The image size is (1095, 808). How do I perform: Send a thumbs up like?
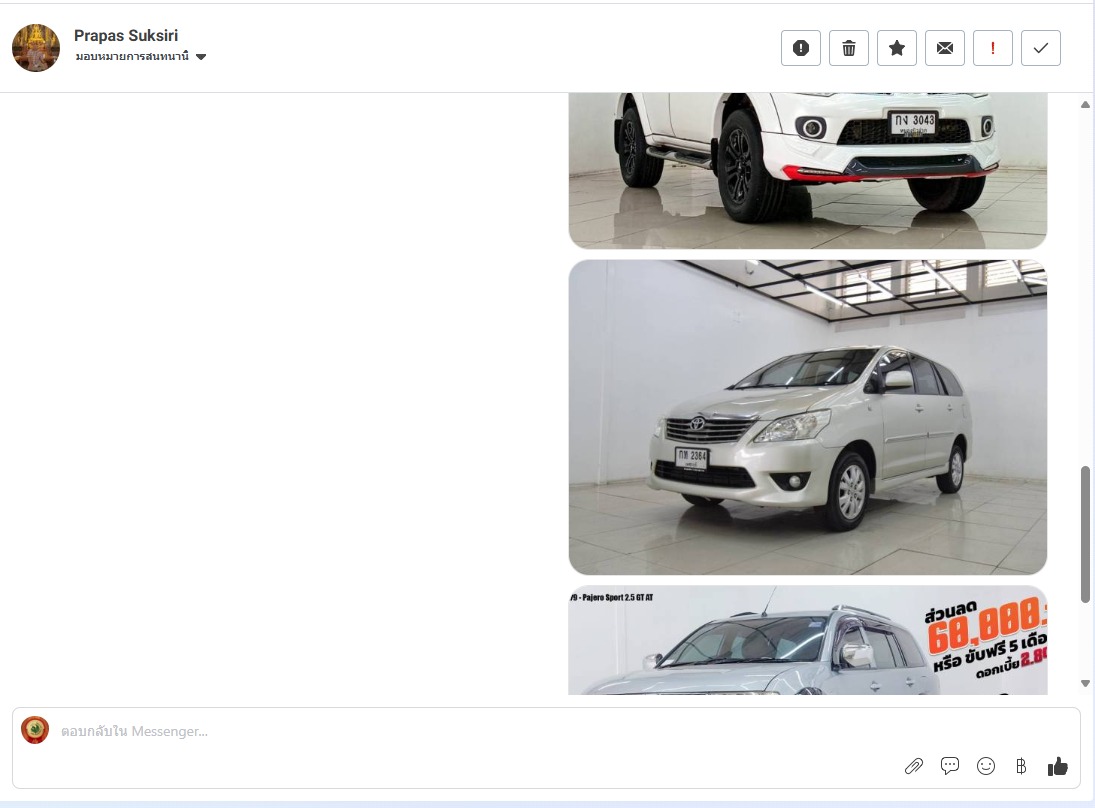(x=1057, y=766)
